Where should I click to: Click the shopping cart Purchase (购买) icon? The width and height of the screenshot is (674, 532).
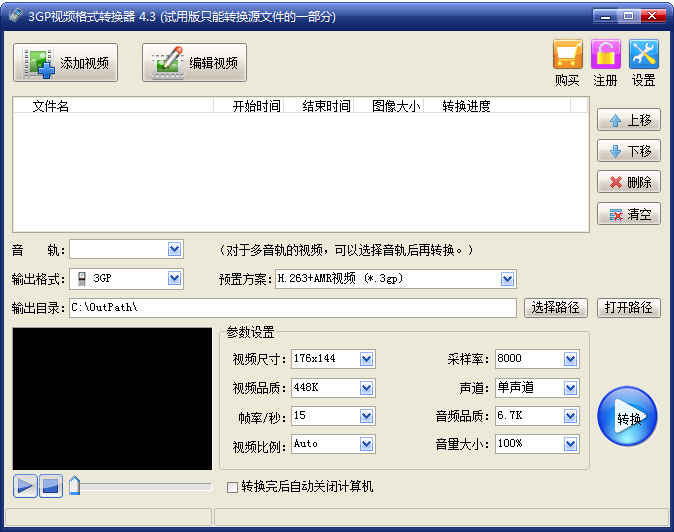567,55
